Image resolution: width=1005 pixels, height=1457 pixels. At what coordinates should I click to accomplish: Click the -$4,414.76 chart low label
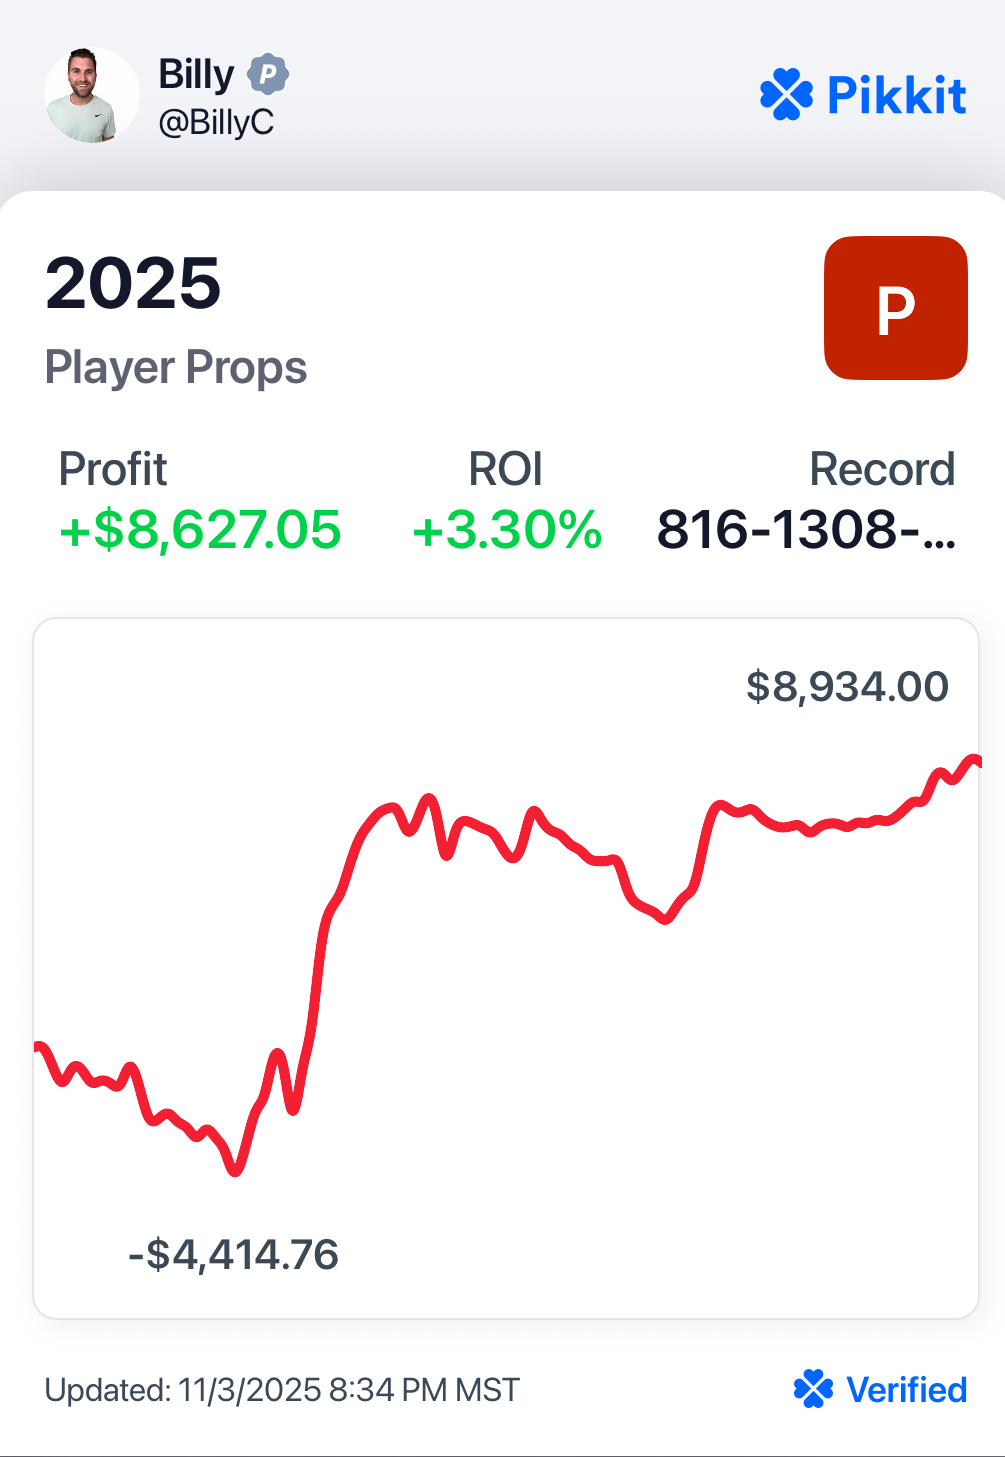click(x=234, y=1254)
